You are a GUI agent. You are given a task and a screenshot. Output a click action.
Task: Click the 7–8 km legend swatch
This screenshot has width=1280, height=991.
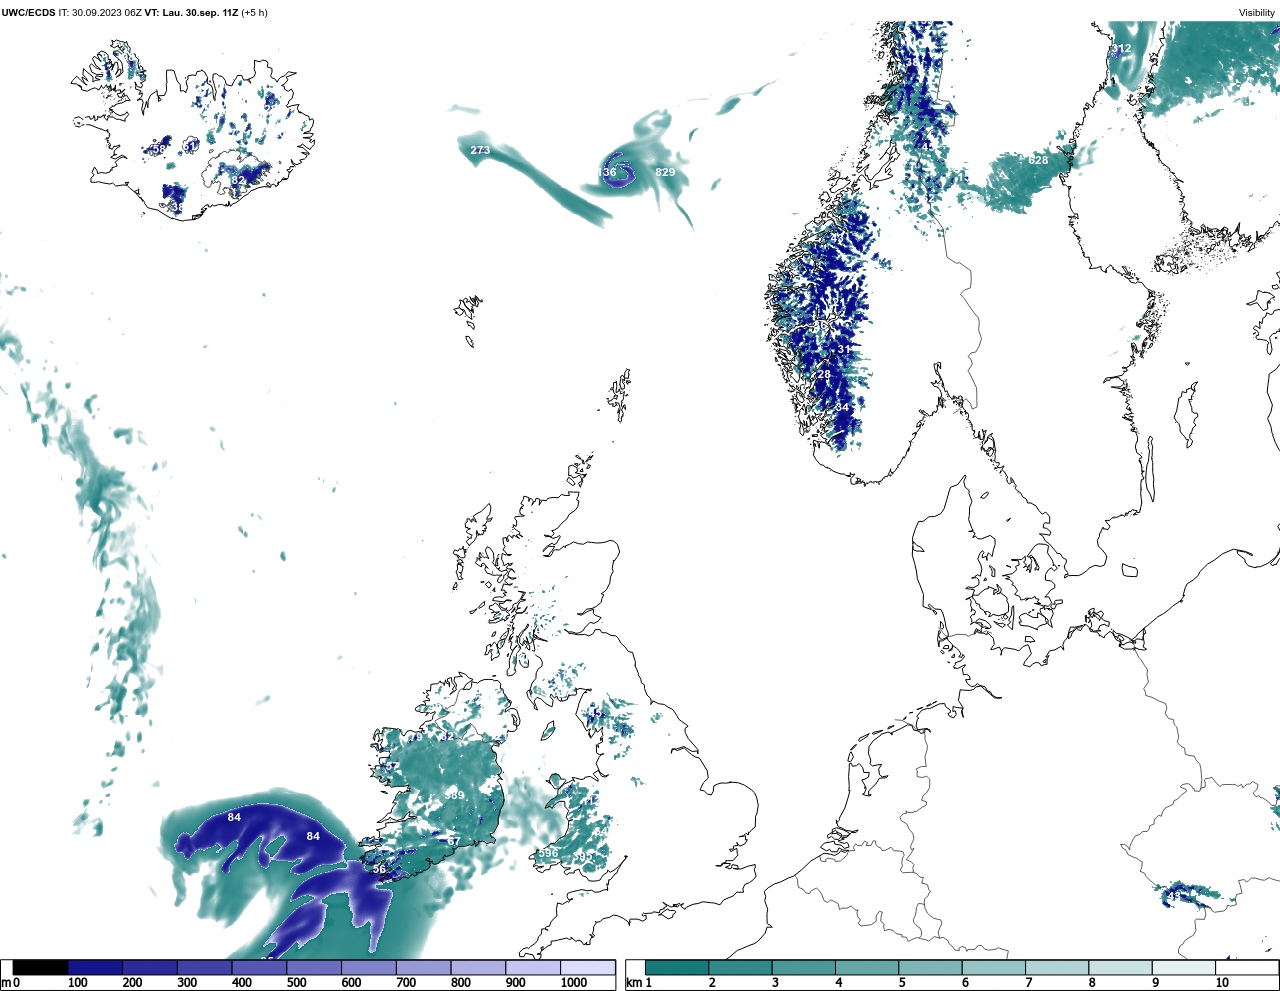(x=1057, y=968)
